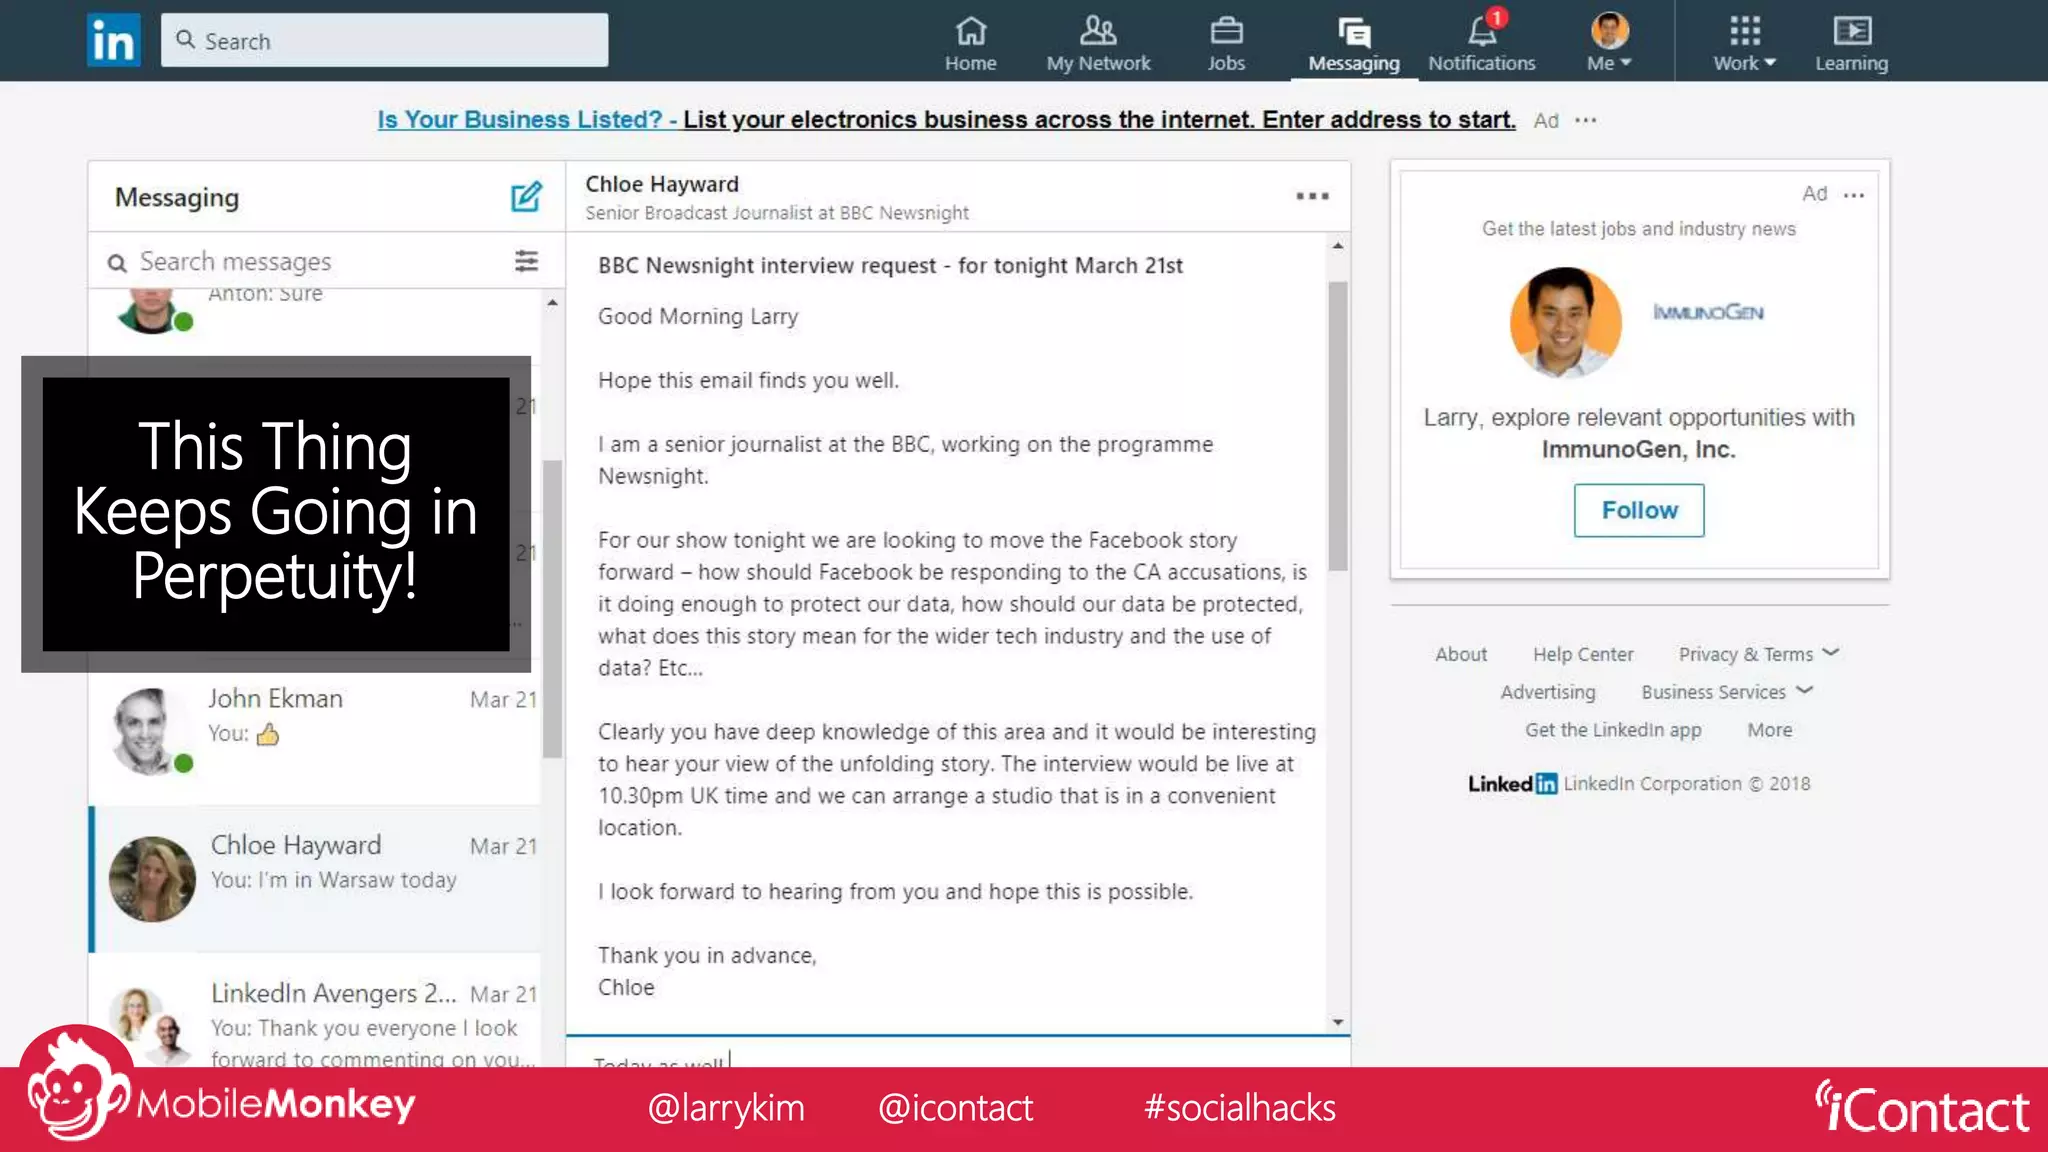2048x1152 pixels.
Task: Open conversation options three dots for Chloe Hayward
Action: pyautogui.click(x=1312, y=196)
